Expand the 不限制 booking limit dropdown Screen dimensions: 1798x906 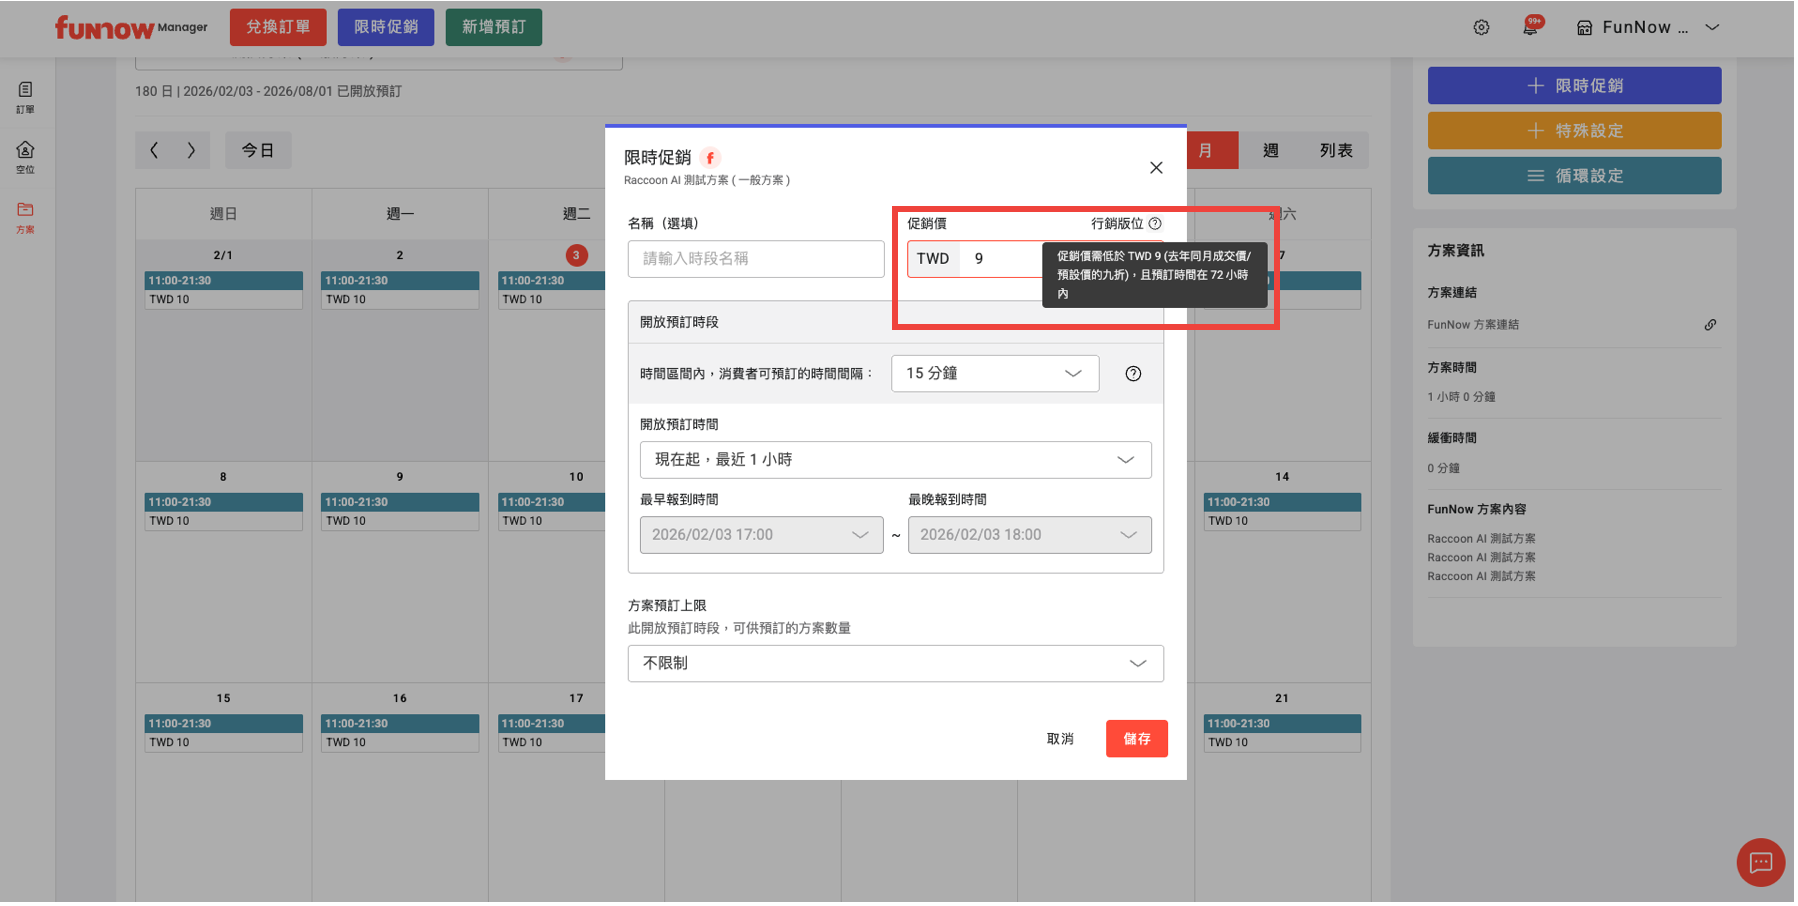coord(897,665)
